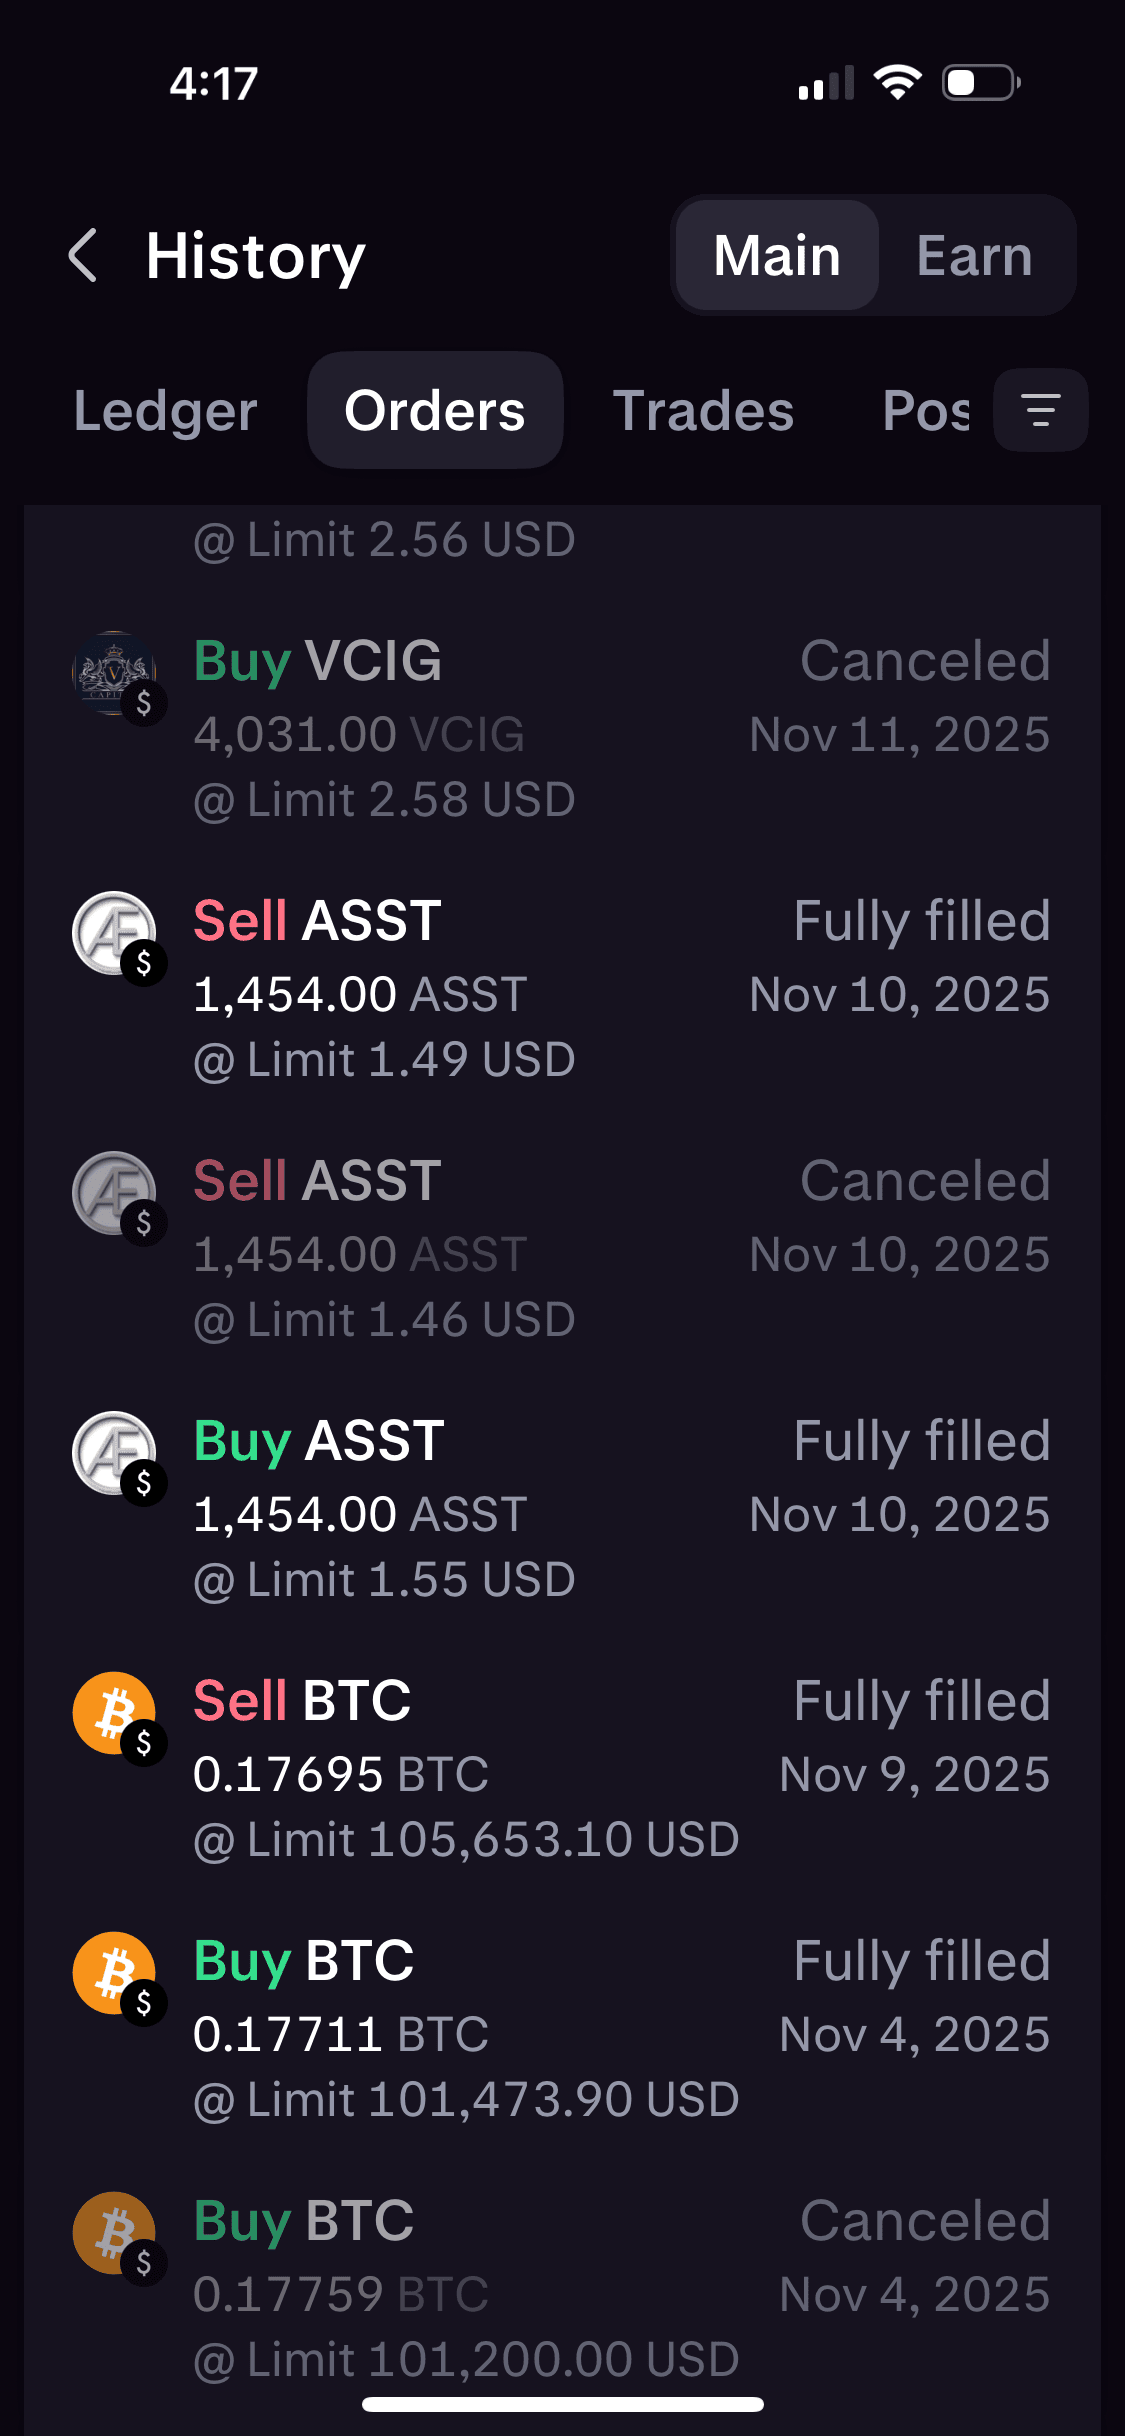Tap ASST icon on filled sell order
Viewport: 1125px width, 2436px height.
pyautogui.click(x=115, y=933)
